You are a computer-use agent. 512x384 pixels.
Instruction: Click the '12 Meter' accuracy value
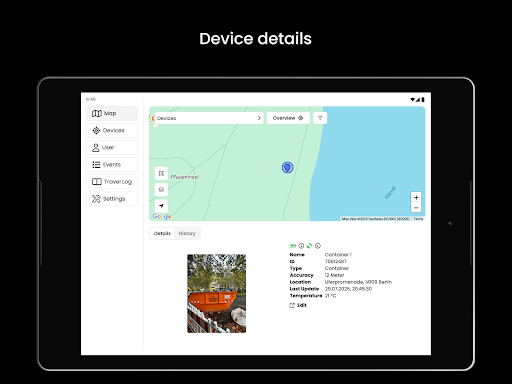[x=334, y=275]
